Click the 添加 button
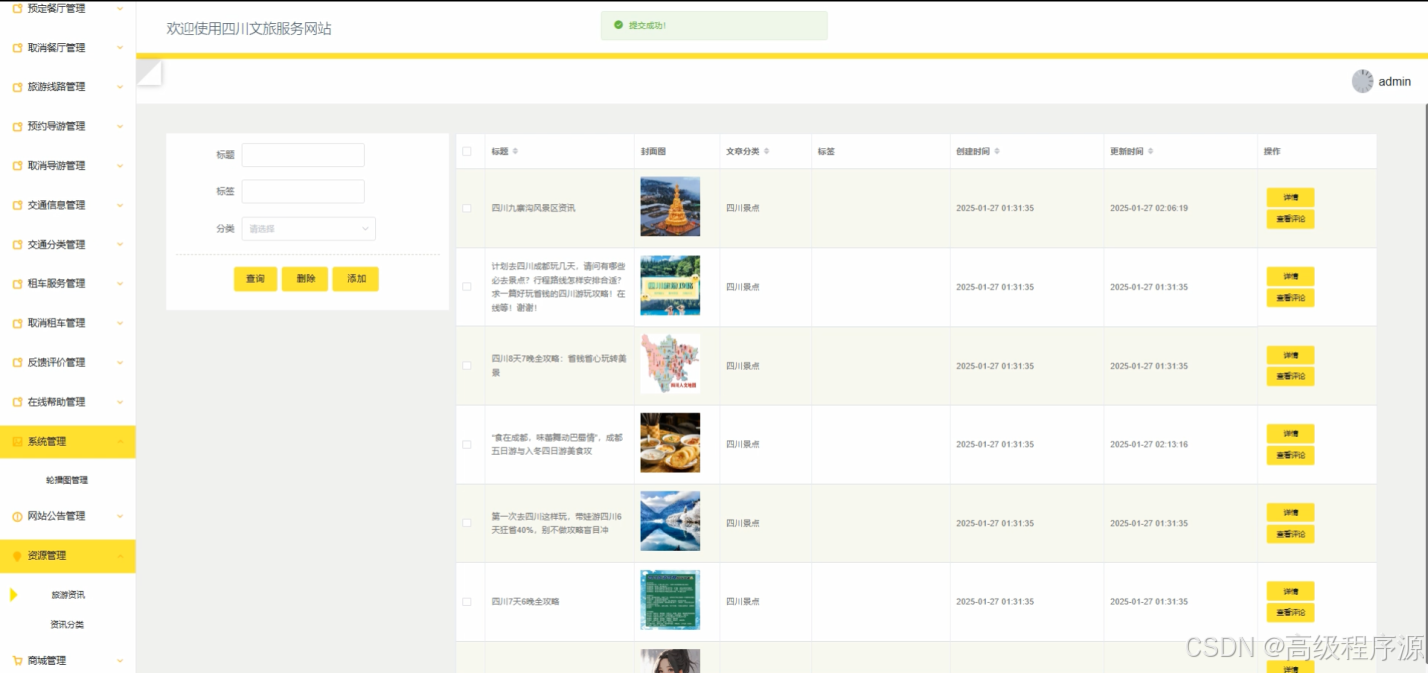 (356, 279)
